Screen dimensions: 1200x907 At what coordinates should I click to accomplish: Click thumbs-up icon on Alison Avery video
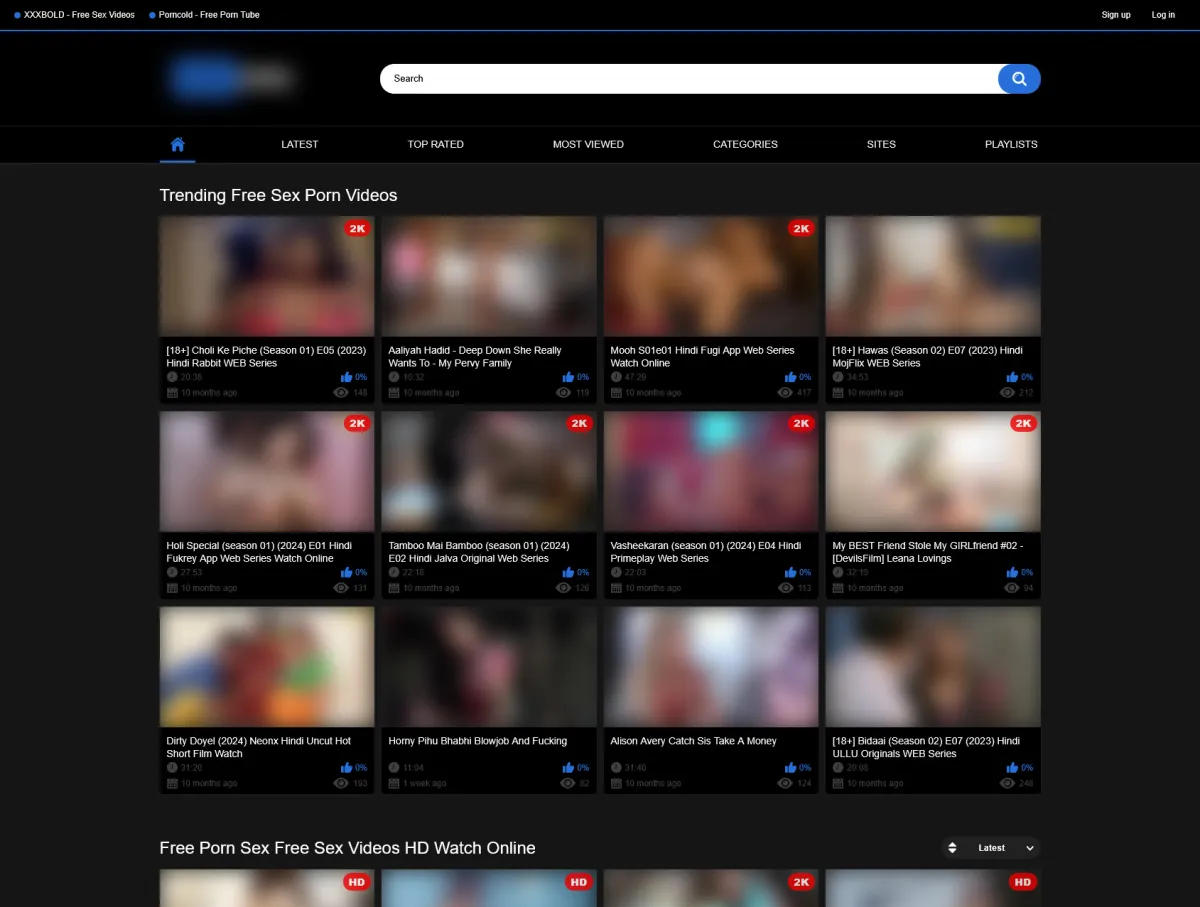(791, 768)
